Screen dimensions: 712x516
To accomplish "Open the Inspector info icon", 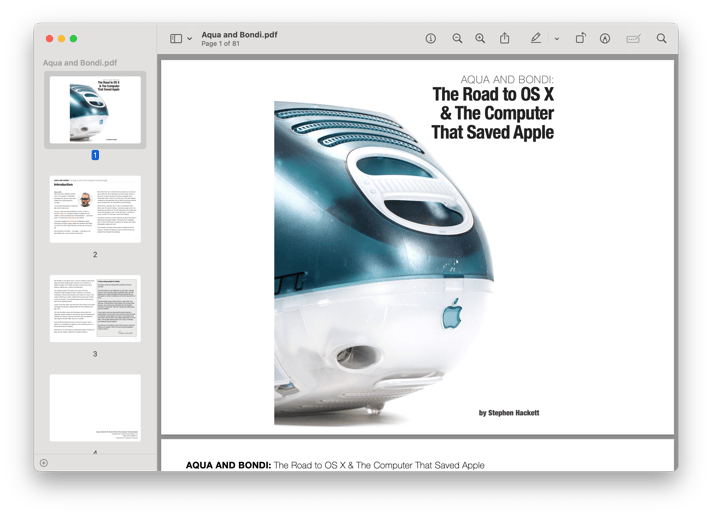I will (430, 39).
